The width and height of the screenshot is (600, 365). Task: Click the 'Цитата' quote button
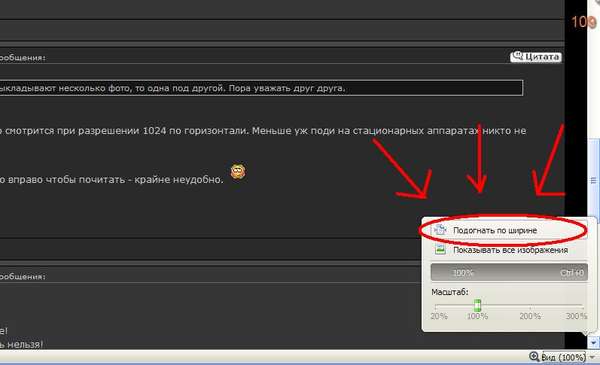536,57
